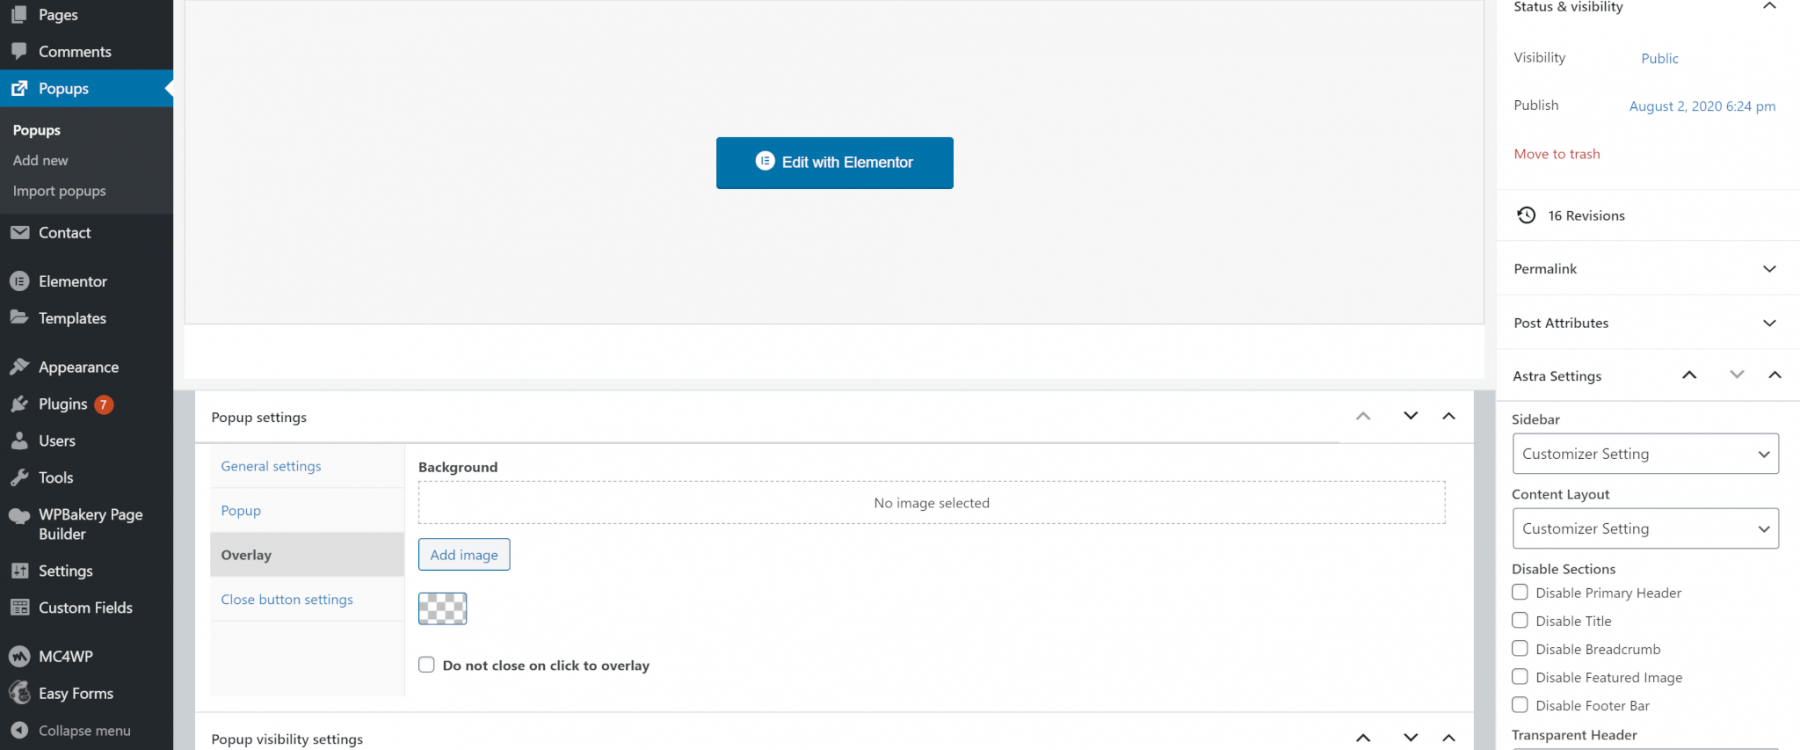Click the Collapse menu arrow icon
Viewport: 1800px width, 750px height.
[x=19, y=730]
